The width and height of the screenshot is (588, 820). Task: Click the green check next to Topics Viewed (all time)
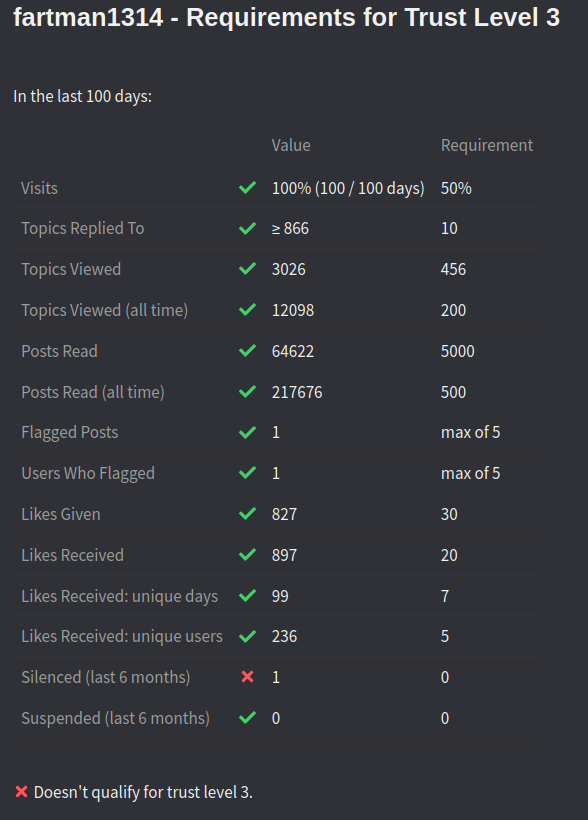(247, 310)
